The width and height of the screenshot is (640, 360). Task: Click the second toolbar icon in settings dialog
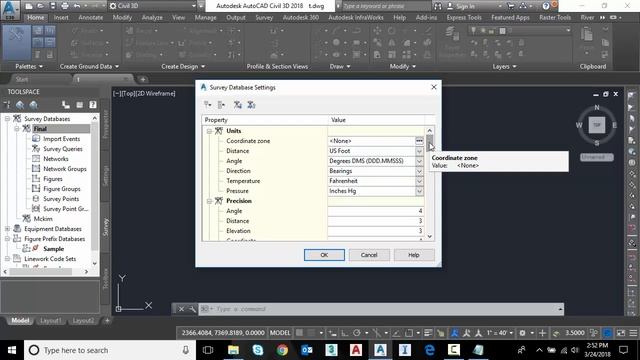[x=221, y=105]
